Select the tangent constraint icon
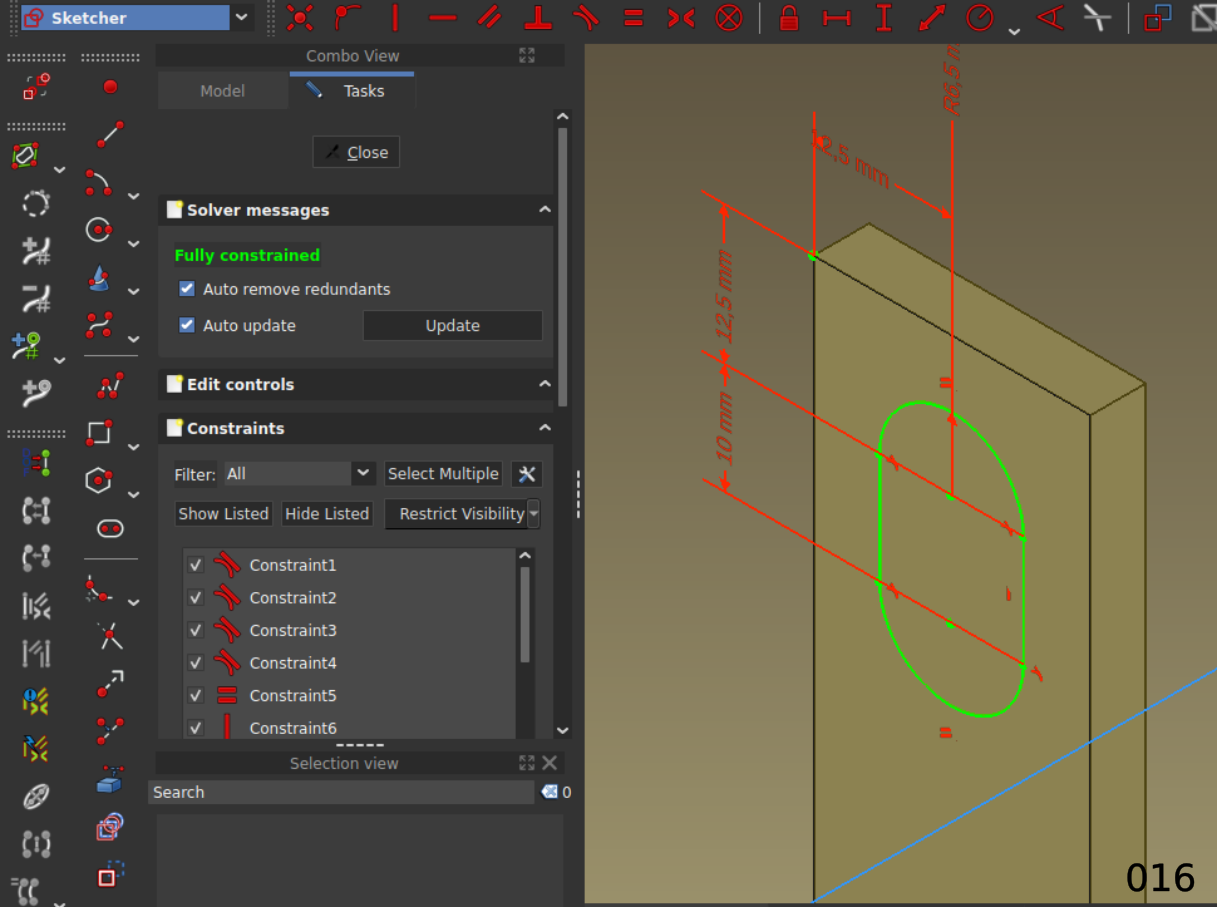The image size is (1217, 907). point(586,17)
